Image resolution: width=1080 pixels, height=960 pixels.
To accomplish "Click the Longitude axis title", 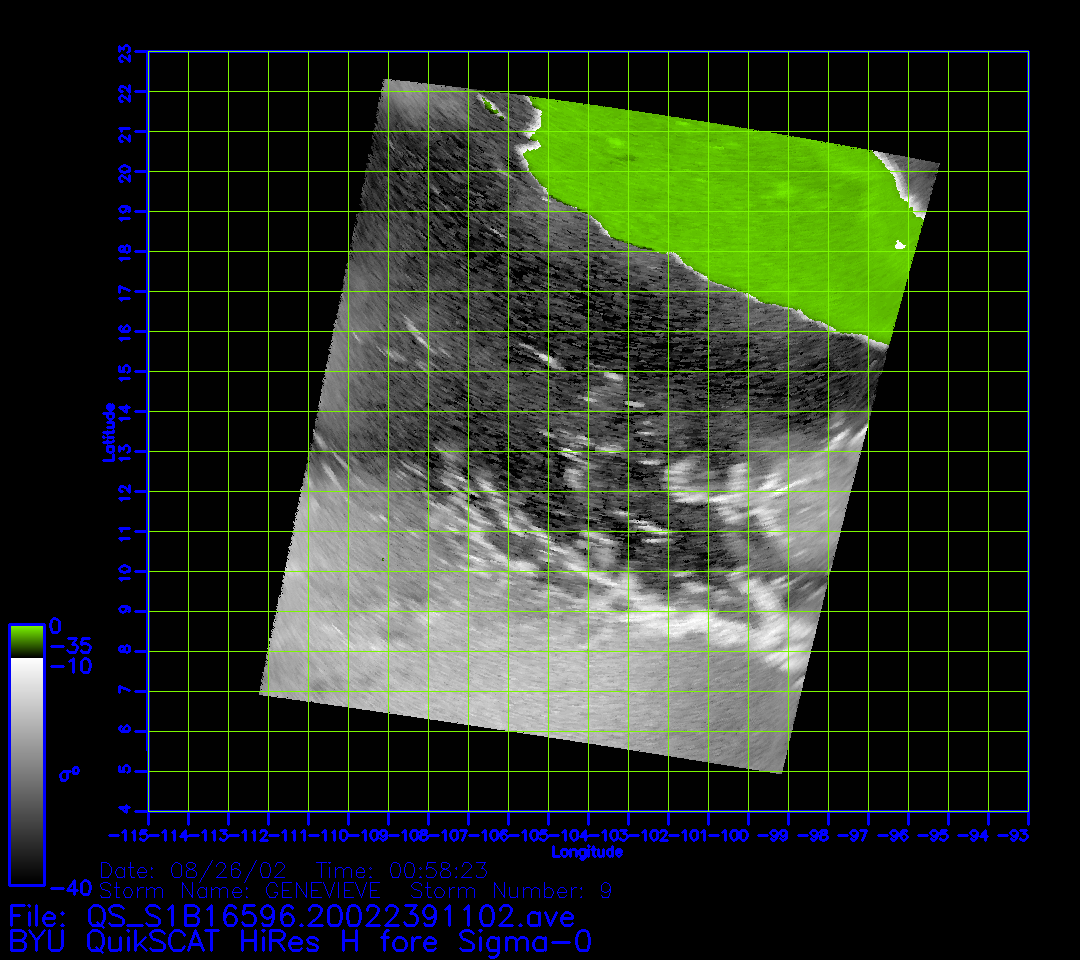I will [588, 852].
